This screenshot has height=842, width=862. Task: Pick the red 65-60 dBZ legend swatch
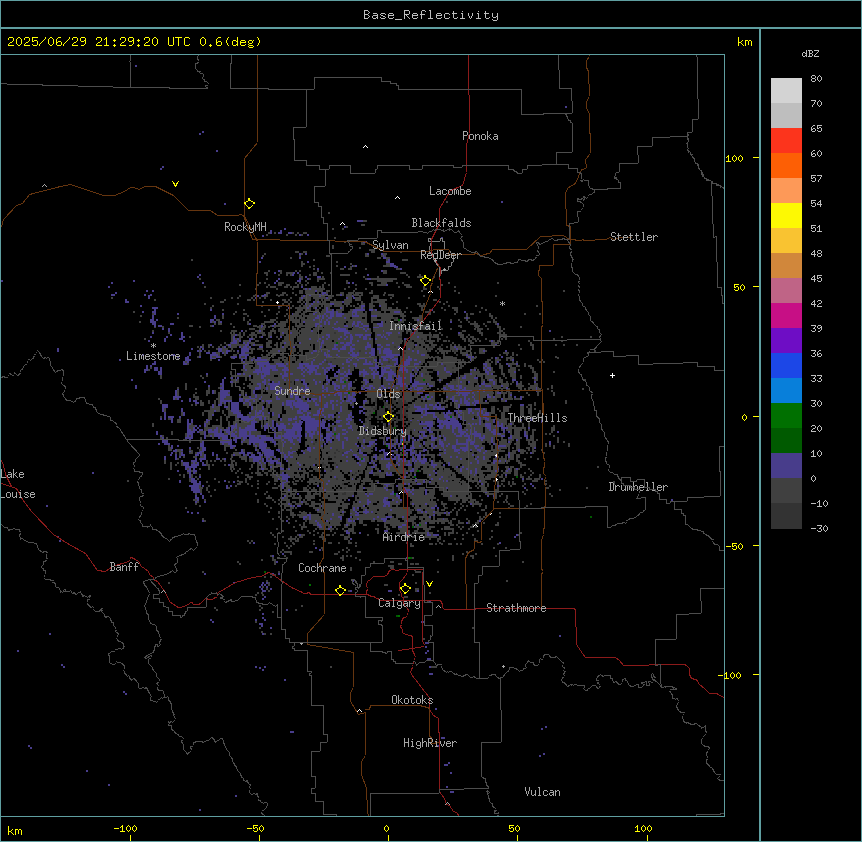786,140
